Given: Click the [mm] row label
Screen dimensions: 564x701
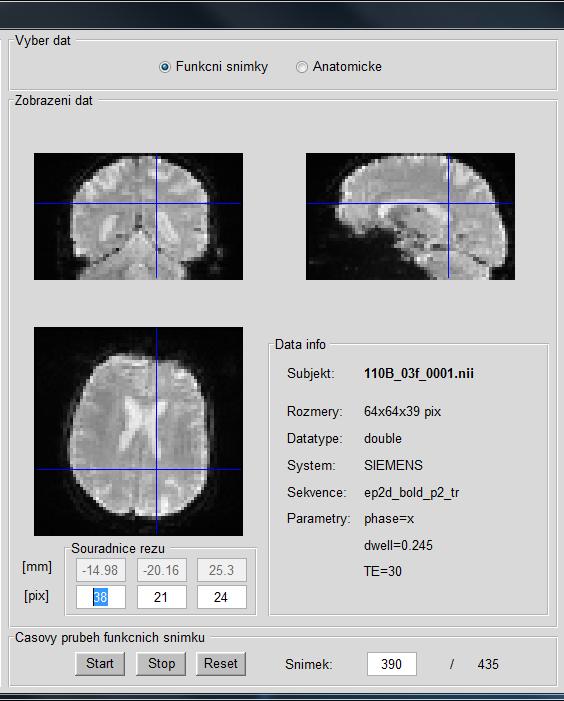Looking at the screenshot, I should pyautogui.click(x=37, y=567).
